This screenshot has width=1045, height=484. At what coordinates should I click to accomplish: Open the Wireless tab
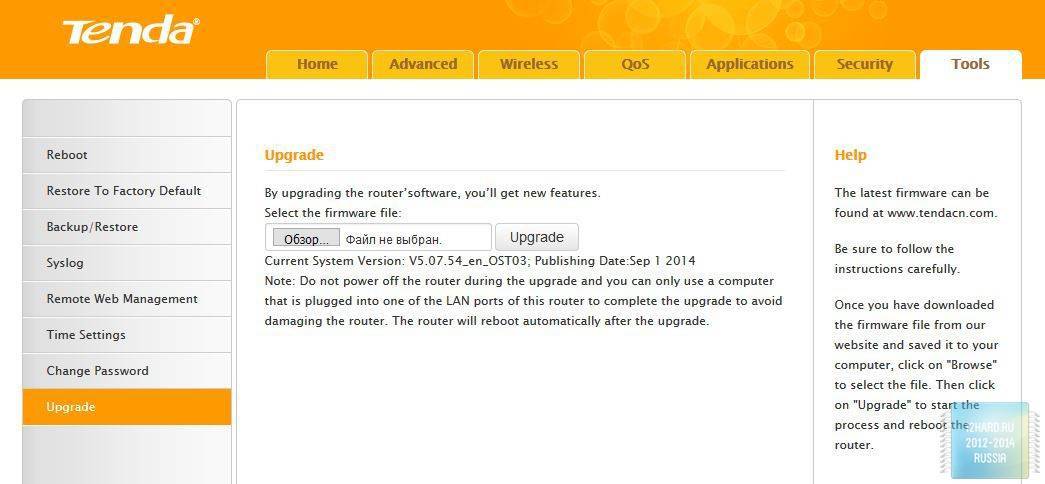(529, 65)
